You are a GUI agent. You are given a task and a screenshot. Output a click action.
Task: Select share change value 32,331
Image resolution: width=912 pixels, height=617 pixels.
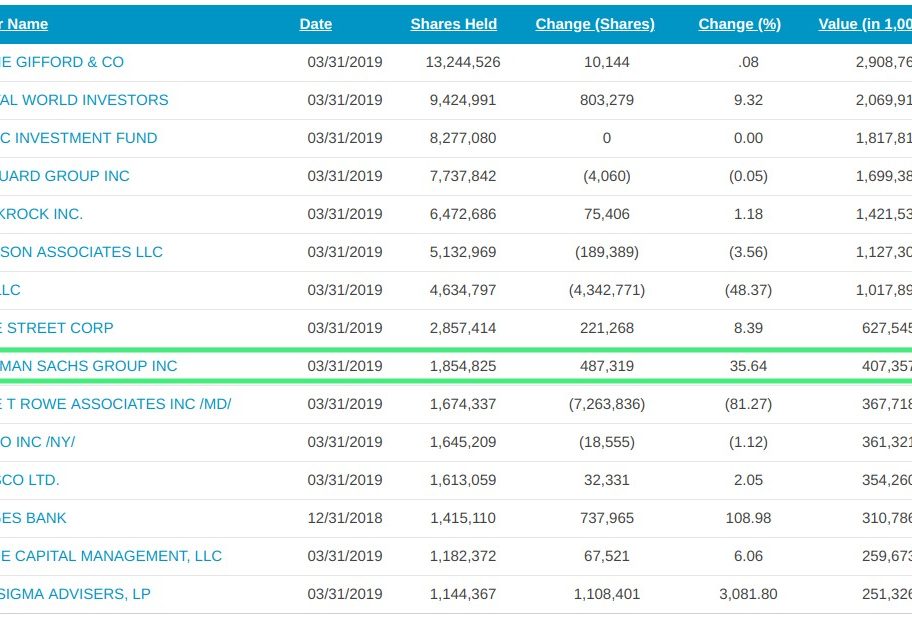(607, 480)
